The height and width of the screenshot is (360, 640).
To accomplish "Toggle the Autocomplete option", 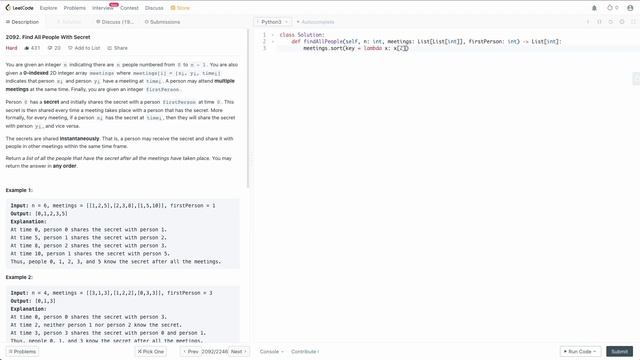I will 315,22.
